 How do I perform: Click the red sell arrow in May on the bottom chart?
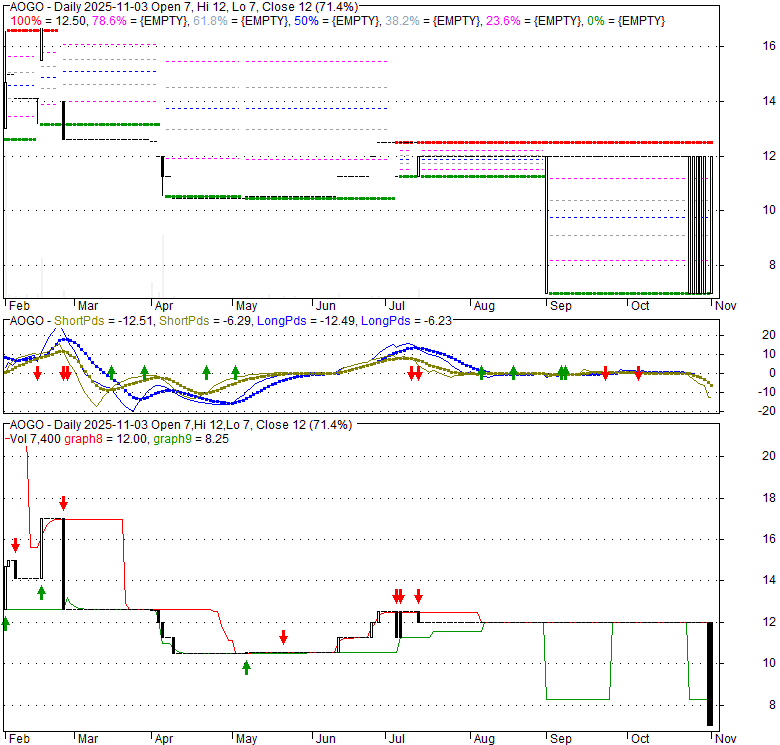(284, 637)
